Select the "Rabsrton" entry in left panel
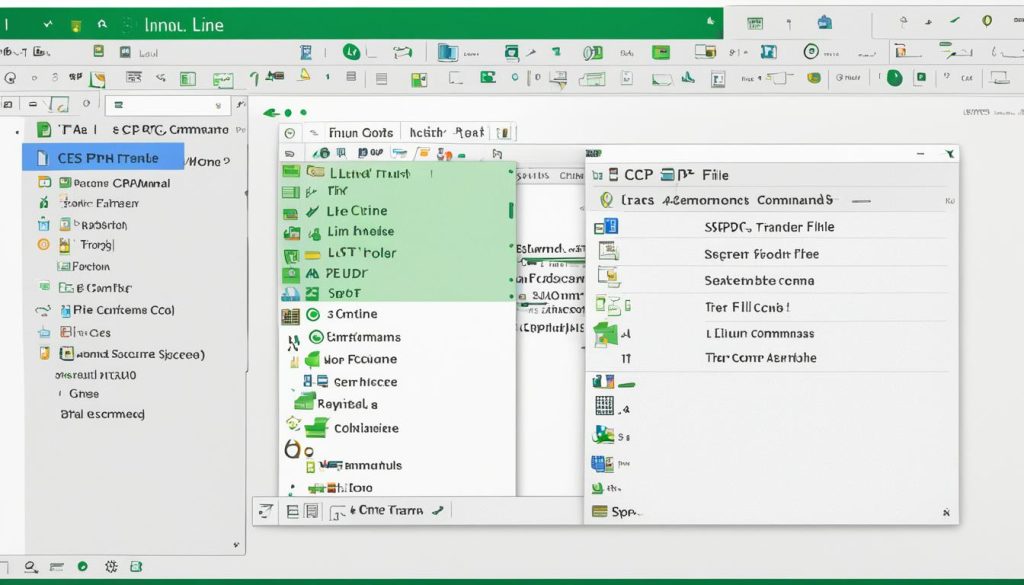This screenshot has width=1024, height=585. pyautogui.click(x=104, y=225)
